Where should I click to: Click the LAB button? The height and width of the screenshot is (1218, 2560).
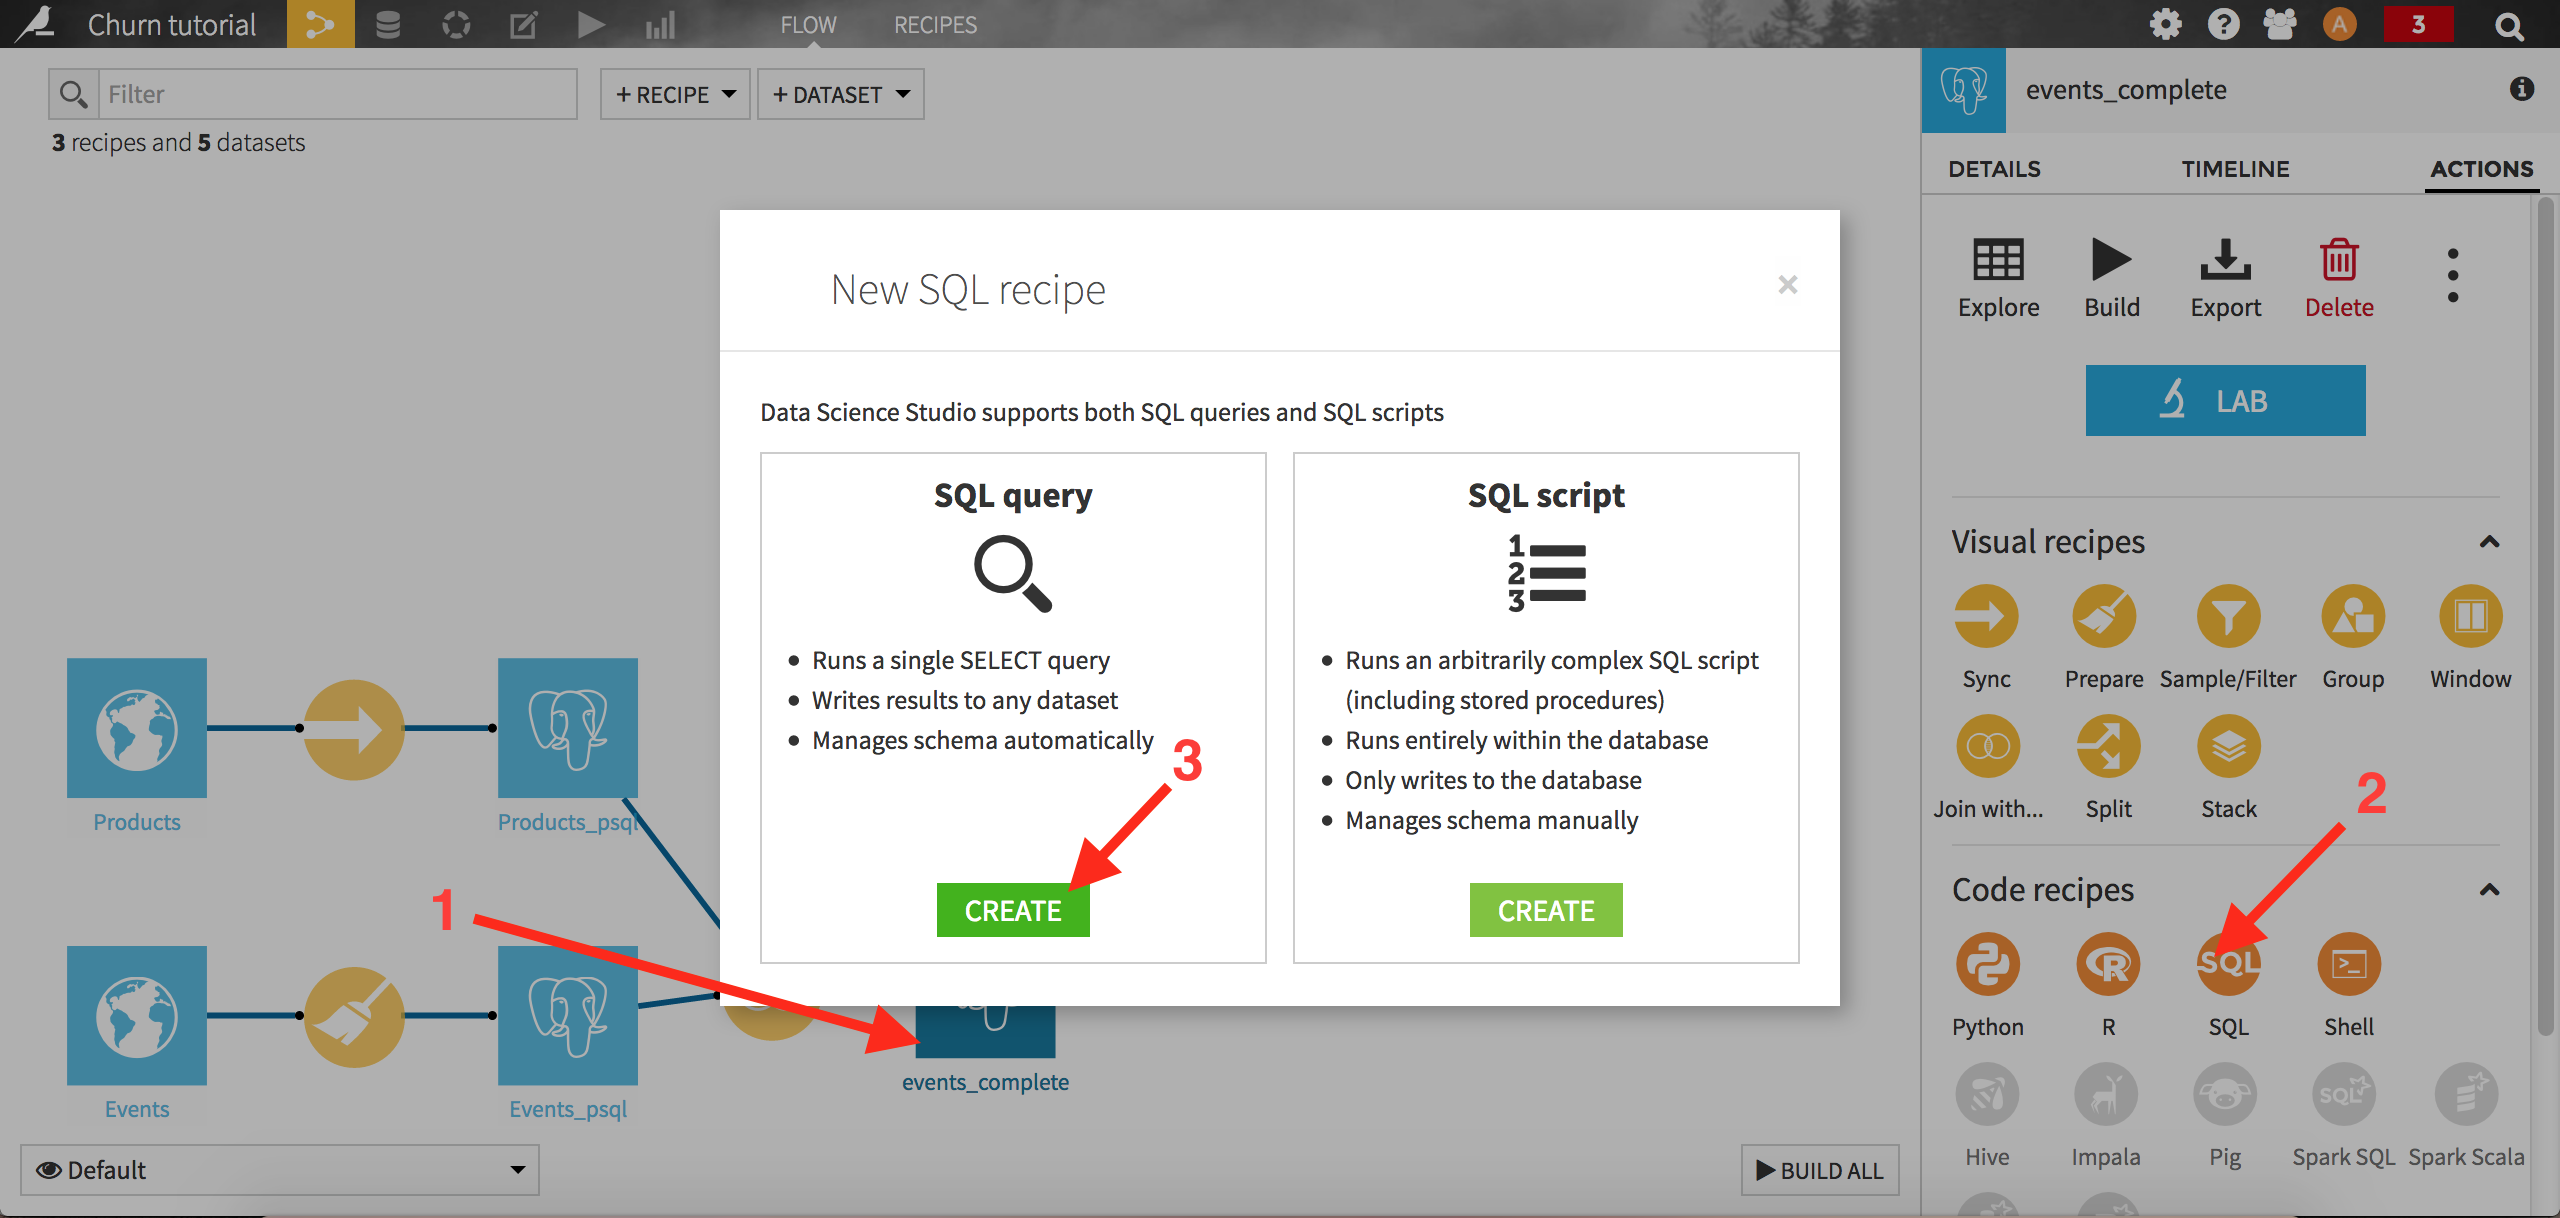pyautogui.click(x=2225, y=400)
